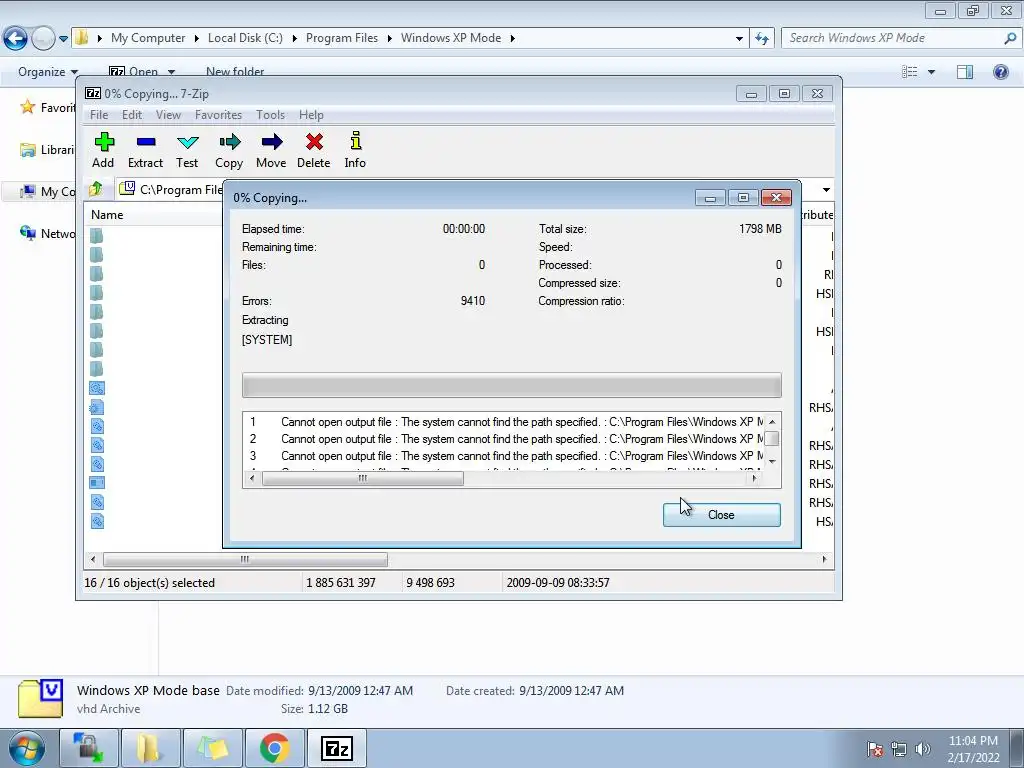Viewport: 1024px width, 768px height.
Task: Select the Network item in navigation pane
Action: coord(47,233)
